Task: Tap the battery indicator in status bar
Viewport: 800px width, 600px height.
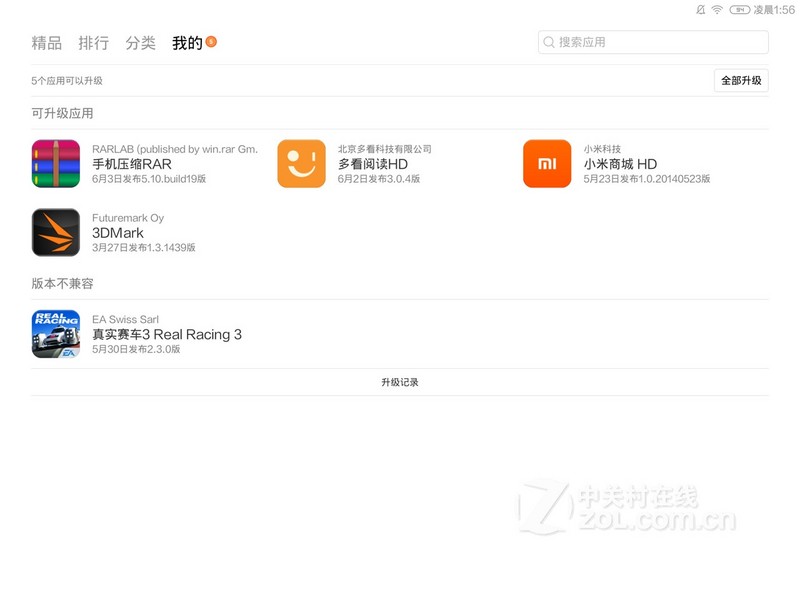Action: point(740,9)
